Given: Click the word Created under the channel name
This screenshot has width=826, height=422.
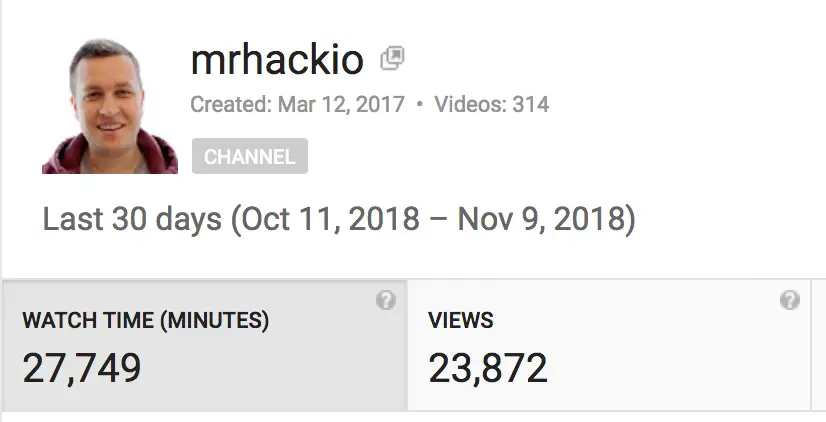Looking at the screenshot, I should tap(226, 105).
